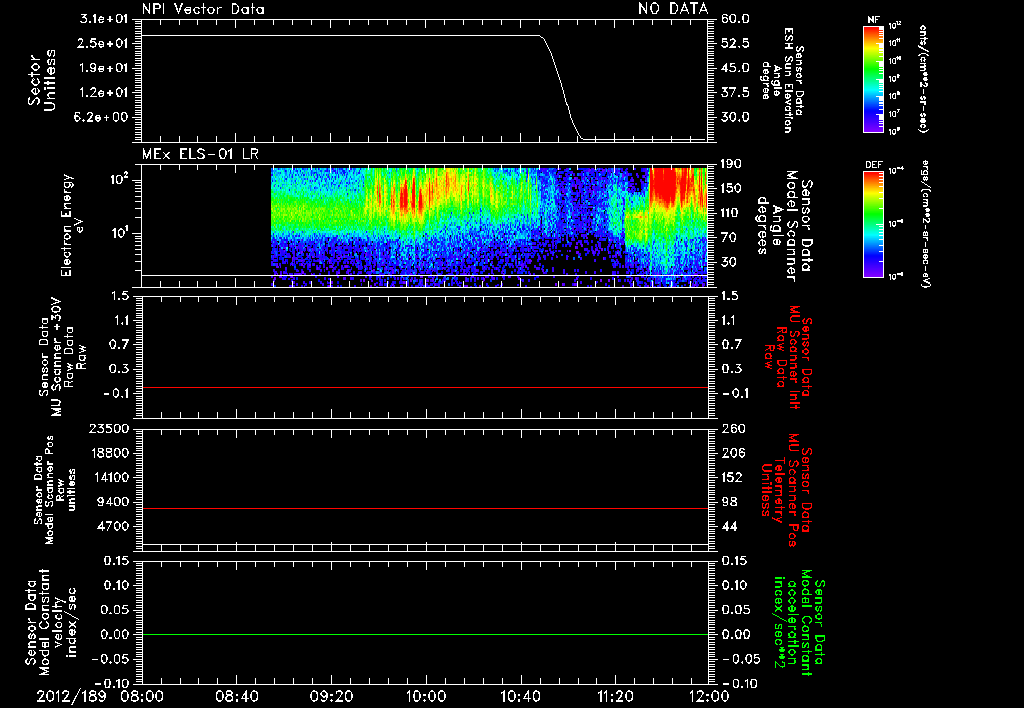1024x708 pixels.
Task: Click the "14100" scanner position tick label
Action: click(109, 477)
